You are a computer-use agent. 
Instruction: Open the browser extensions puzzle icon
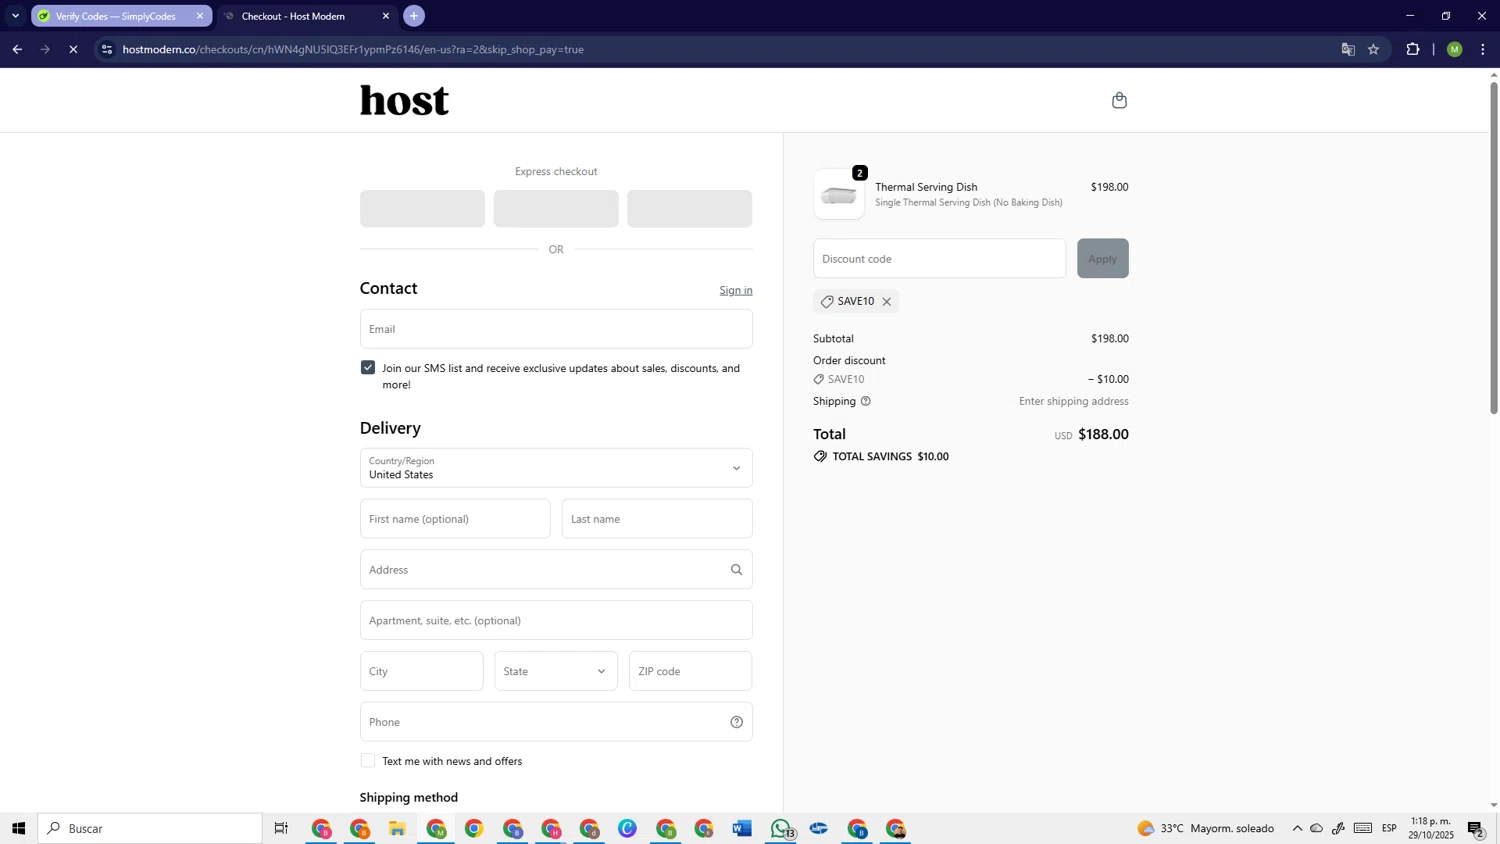1413,49
